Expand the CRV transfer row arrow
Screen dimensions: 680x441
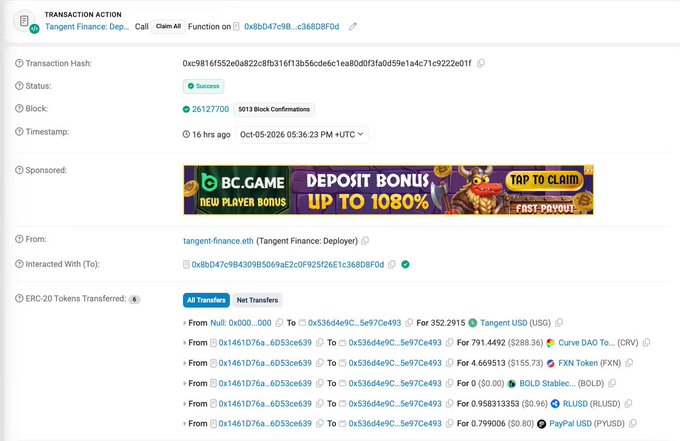(185, 343)
